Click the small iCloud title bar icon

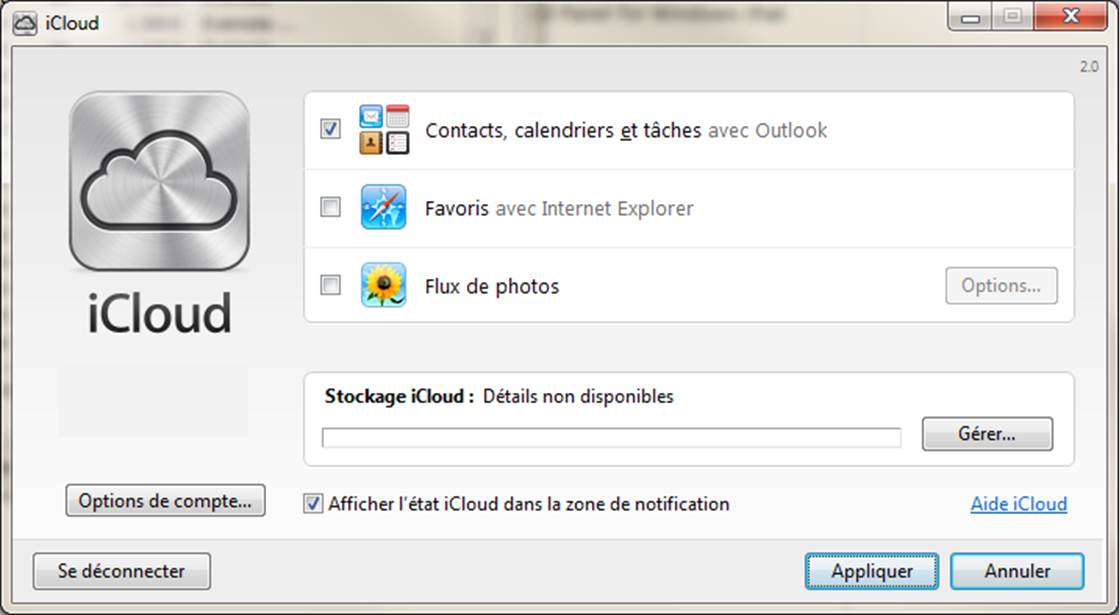(24, 21)
